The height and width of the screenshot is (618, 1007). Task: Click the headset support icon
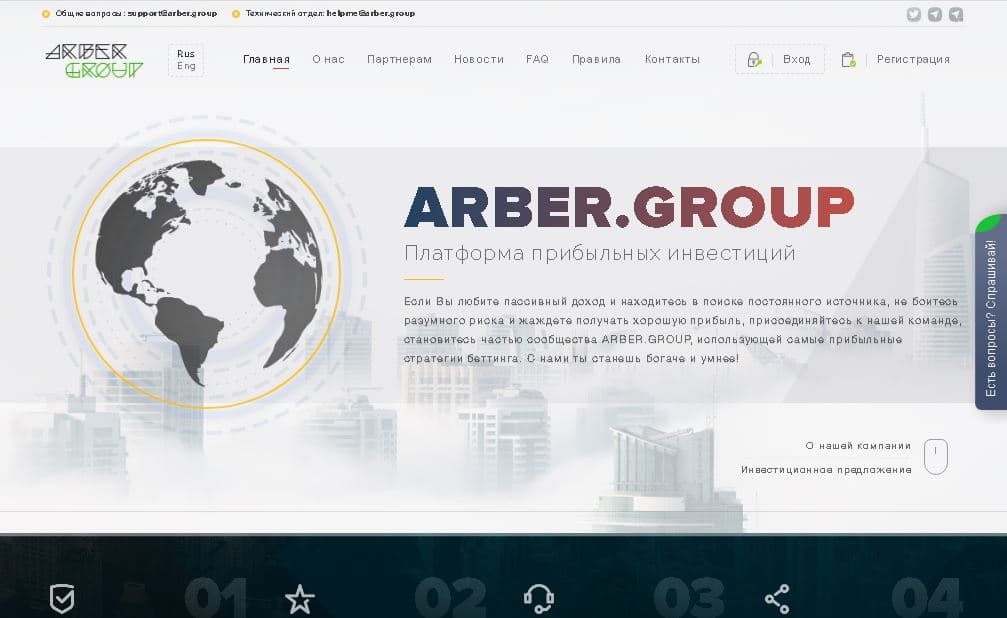(x=539, y=599)
